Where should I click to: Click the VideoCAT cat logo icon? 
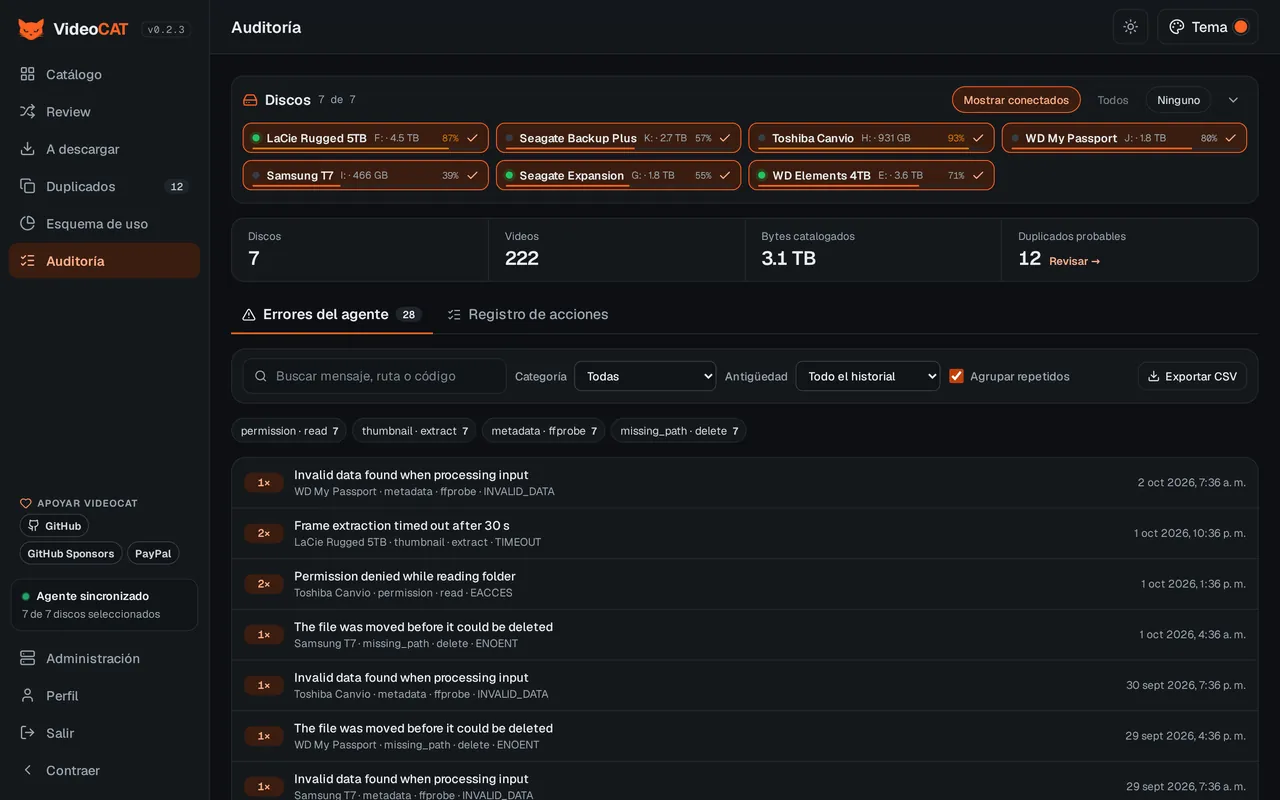[x=31, y=29]
